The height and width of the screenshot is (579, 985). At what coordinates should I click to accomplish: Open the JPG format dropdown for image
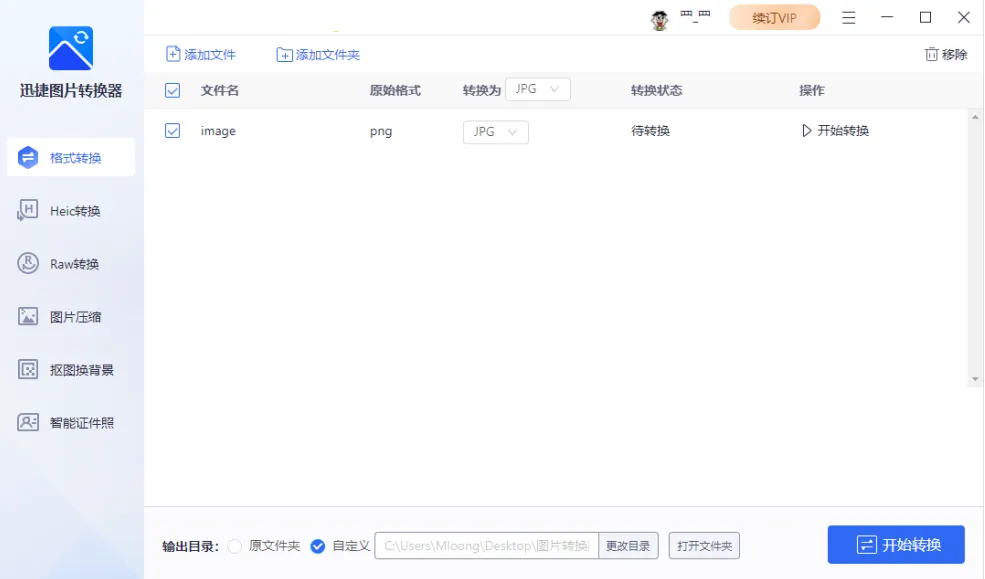coord(496,132)
